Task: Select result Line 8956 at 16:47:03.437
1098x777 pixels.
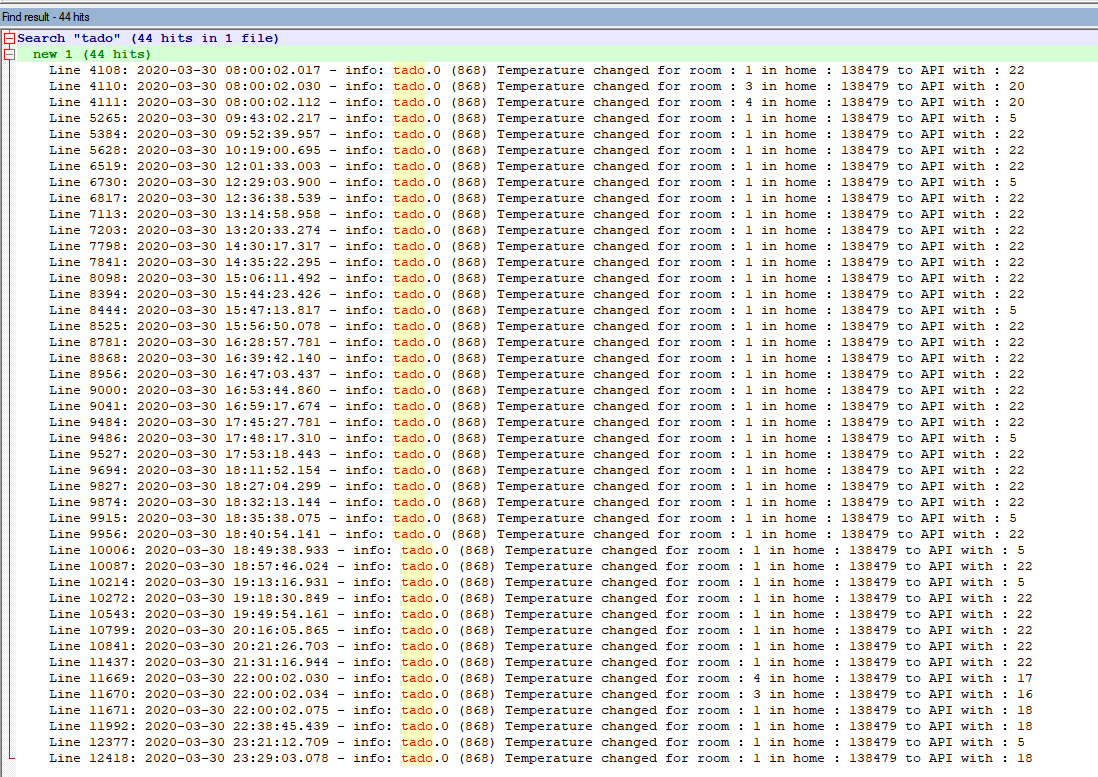Action: (536, 374)
